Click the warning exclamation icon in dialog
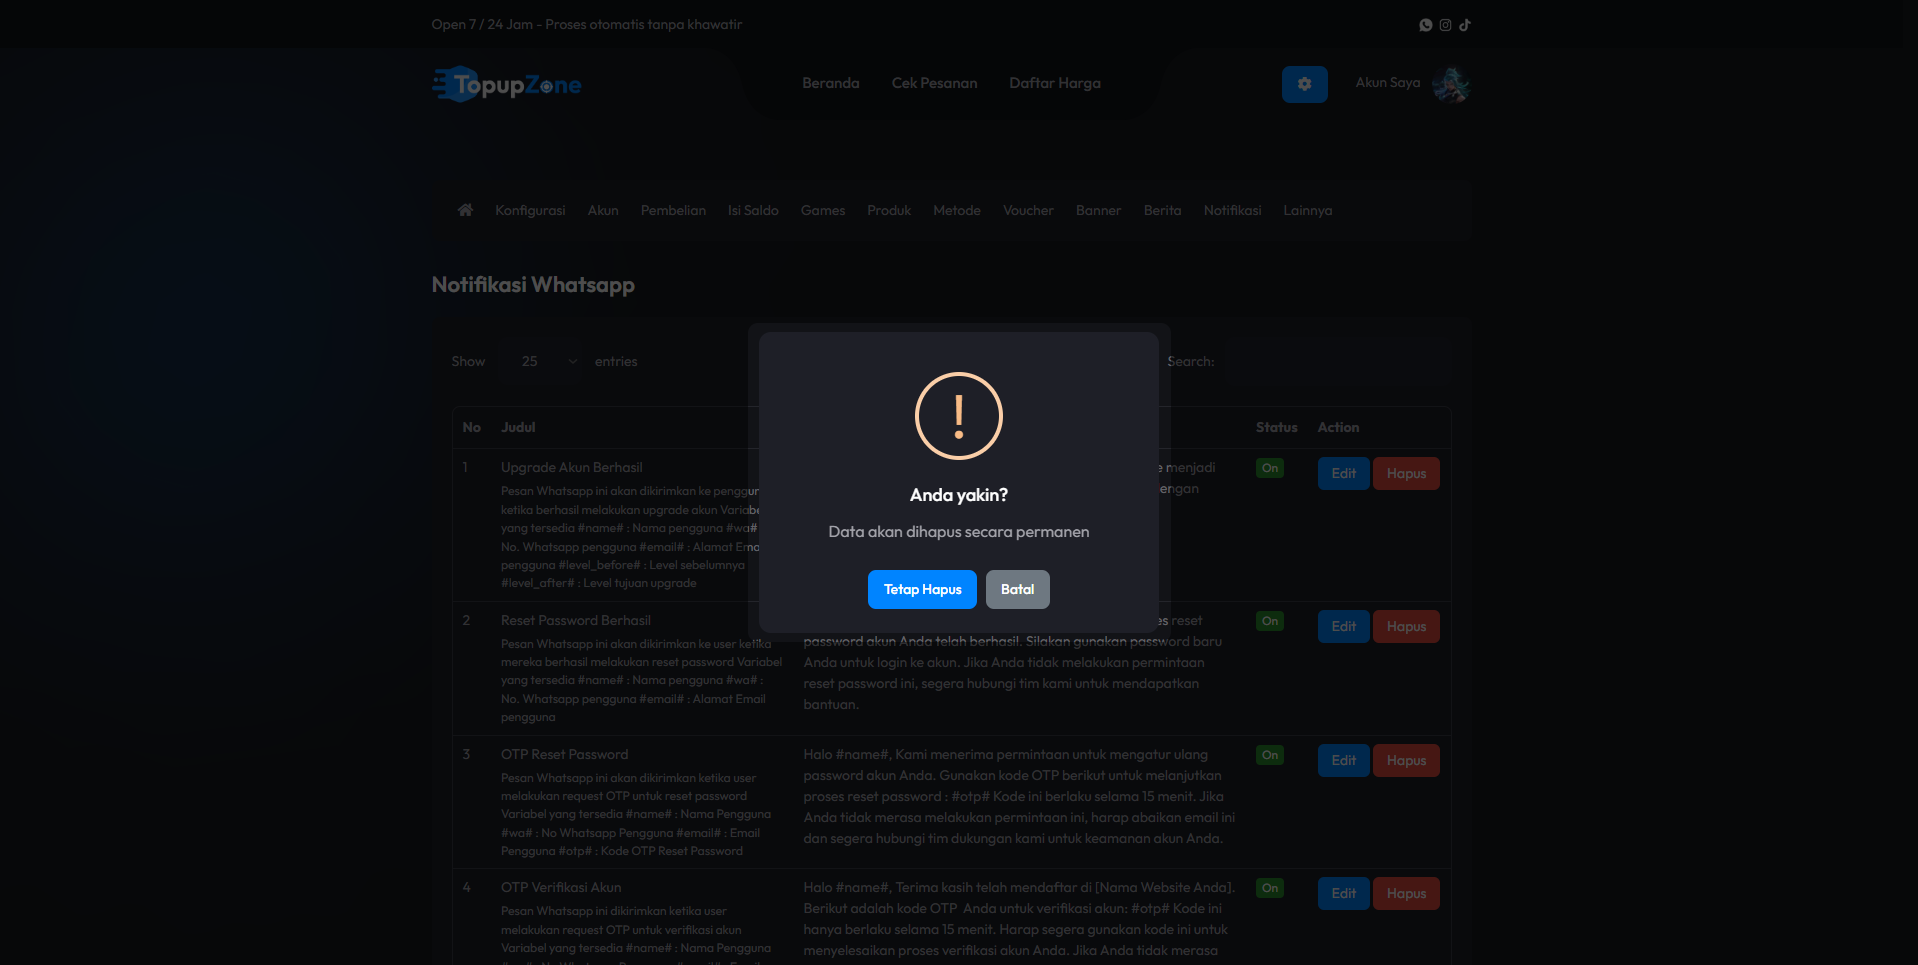The height and width of the screenshot is (965, 1918). [x=959, y=416]
